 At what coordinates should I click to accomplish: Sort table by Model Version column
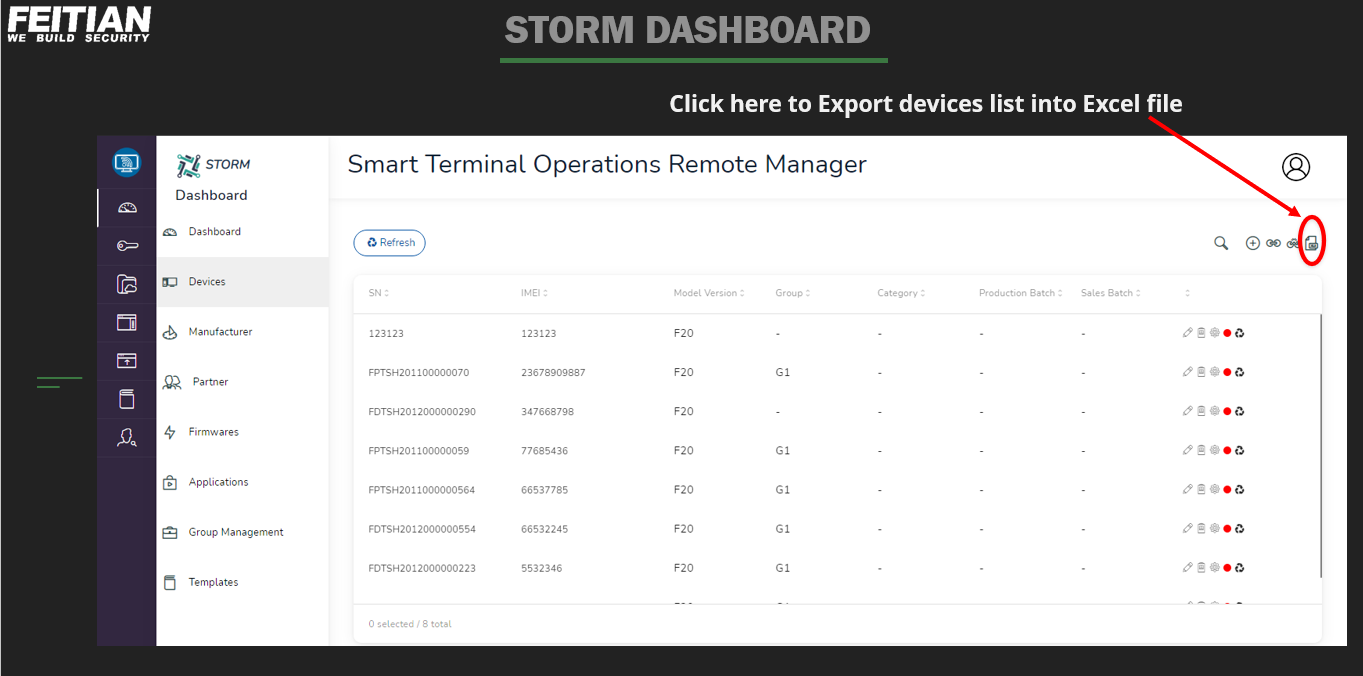click(x=709, y=293)
